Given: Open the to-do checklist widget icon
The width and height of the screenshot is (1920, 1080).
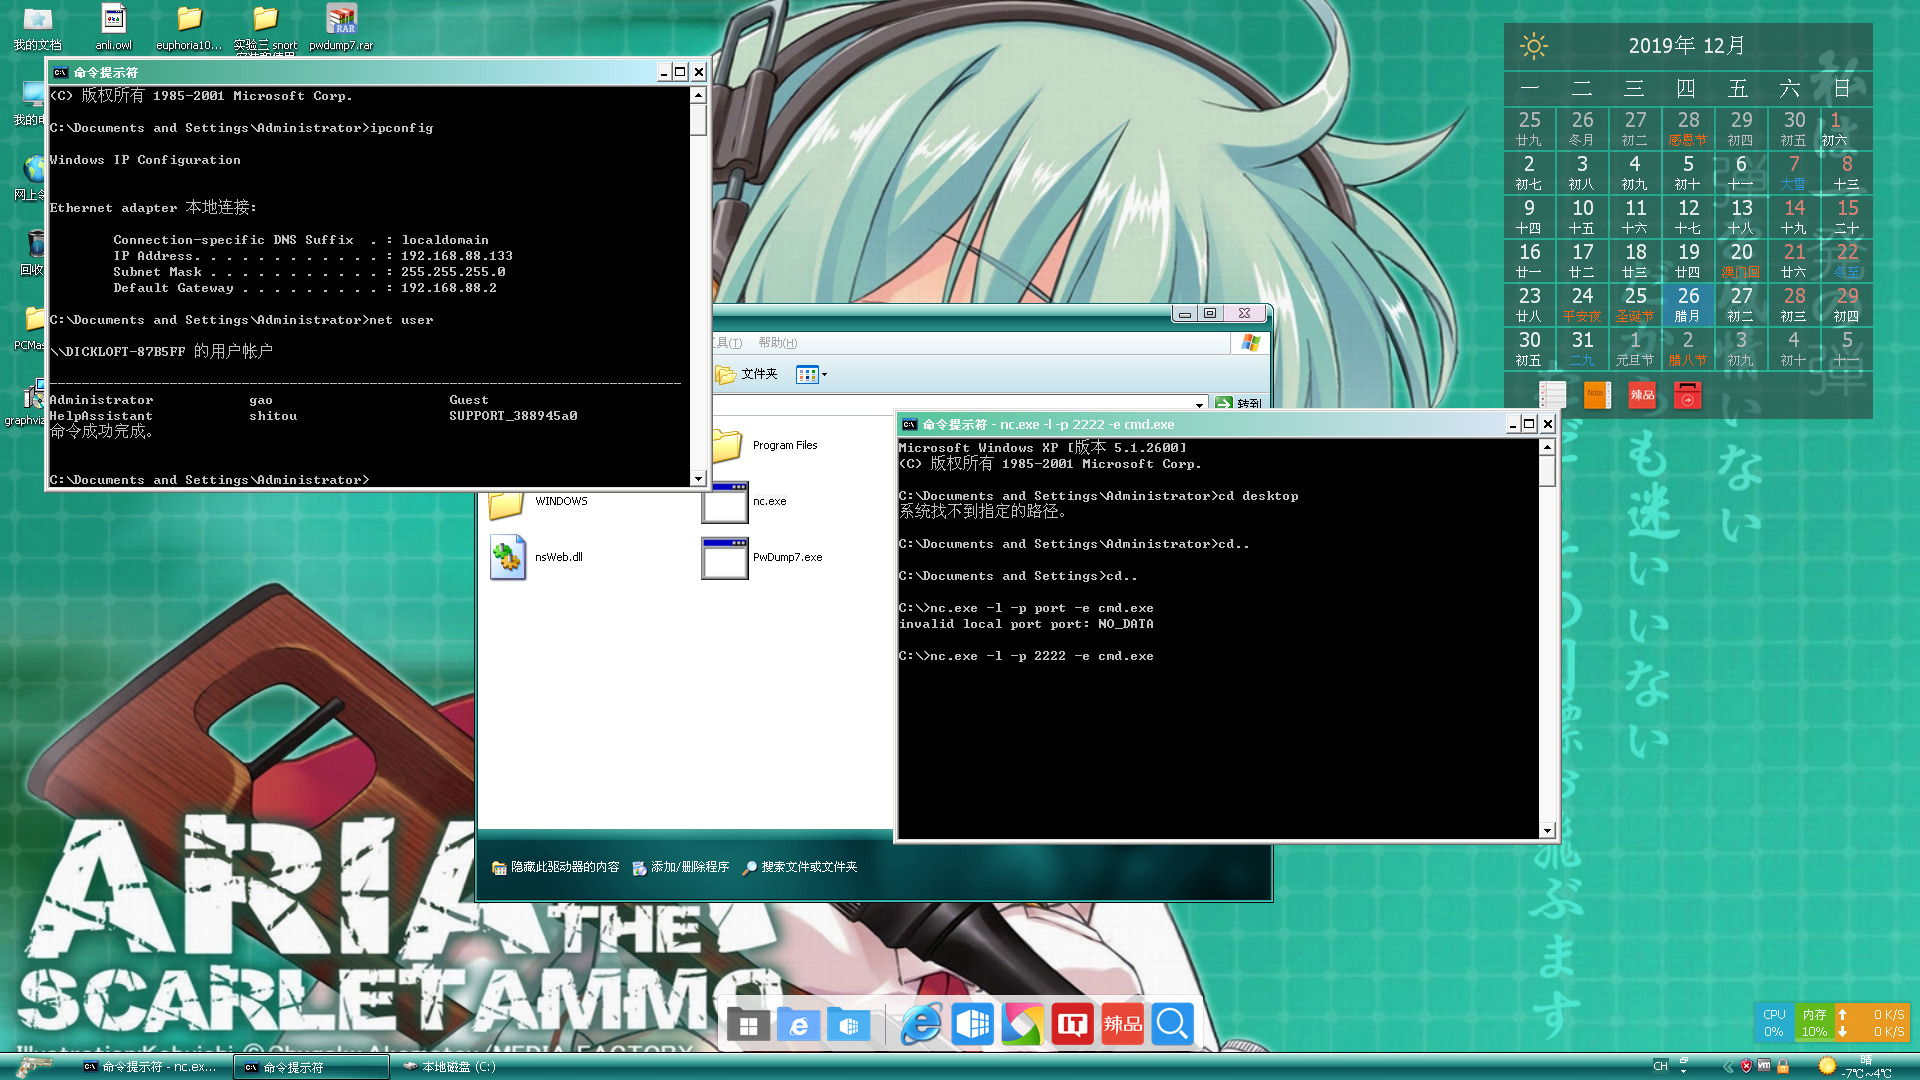Looking at the screenshot, I should (x=1552, y=395).
